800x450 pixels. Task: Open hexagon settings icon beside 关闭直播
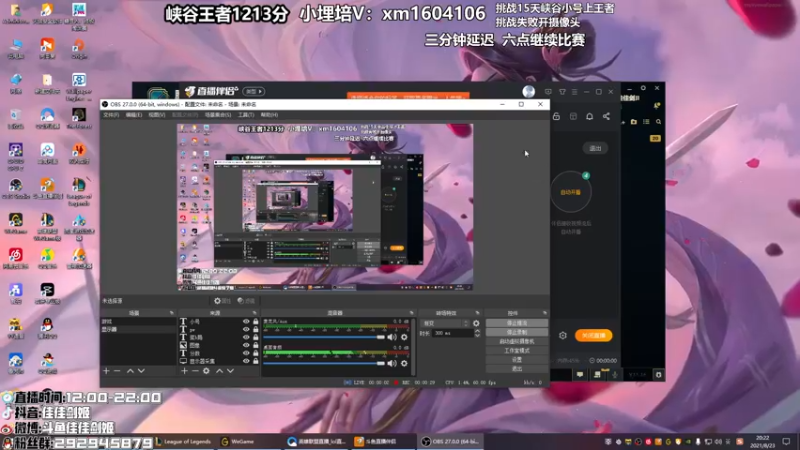(563, 335)
